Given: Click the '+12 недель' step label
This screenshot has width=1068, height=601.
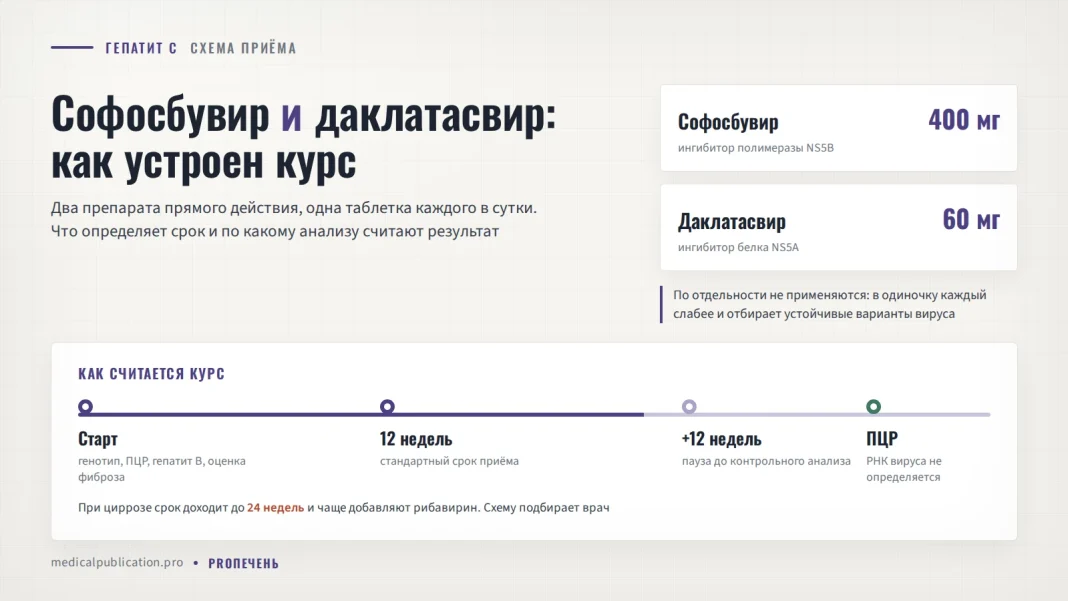Looking at the screenshot, I should point(721,439).
